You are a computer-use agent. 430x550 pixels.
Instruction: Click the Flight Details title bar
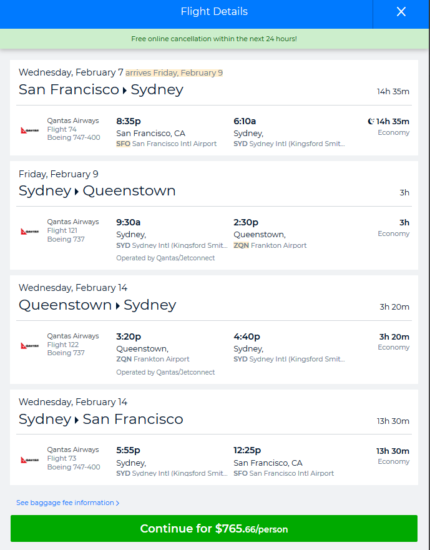(214, 12)
